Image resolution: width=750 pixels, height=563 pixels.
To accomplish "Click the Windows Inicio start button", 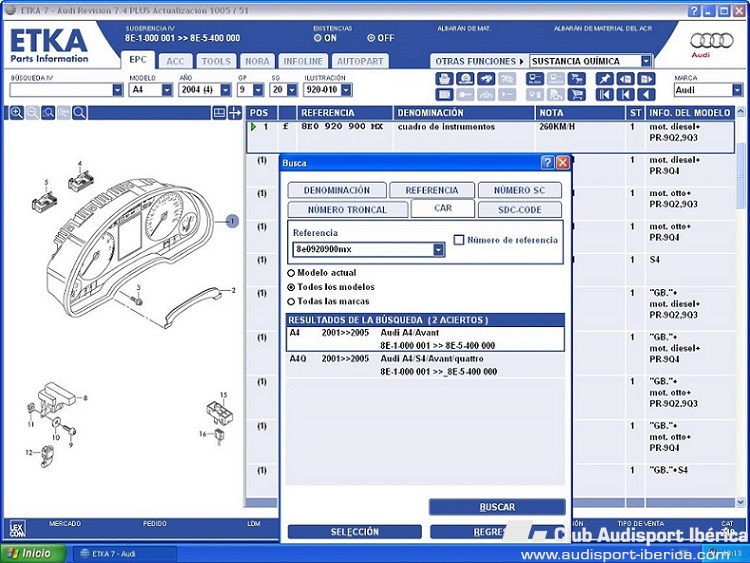I will coord(33,553).
